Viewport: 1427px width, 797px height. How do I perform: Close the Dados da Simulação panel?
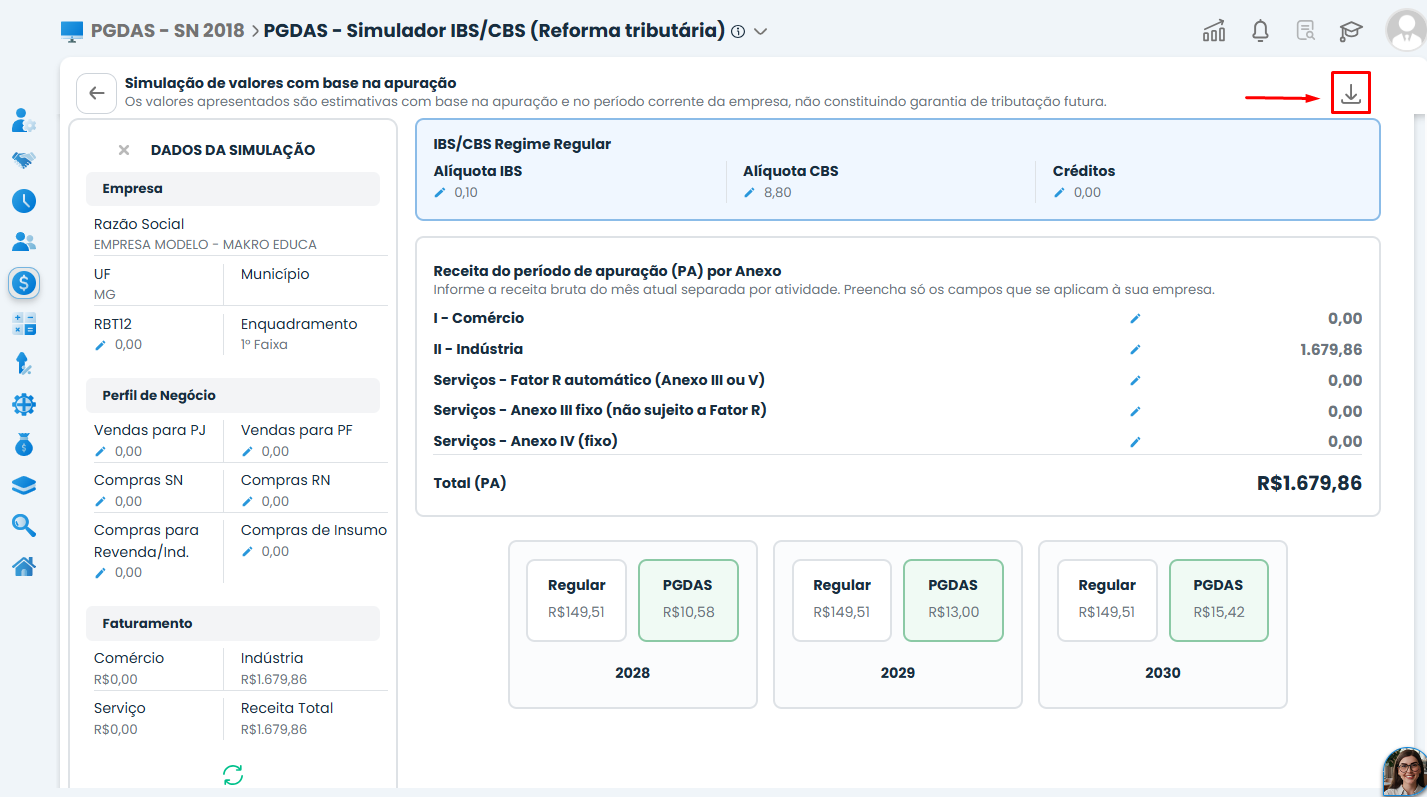pos(124,150)
